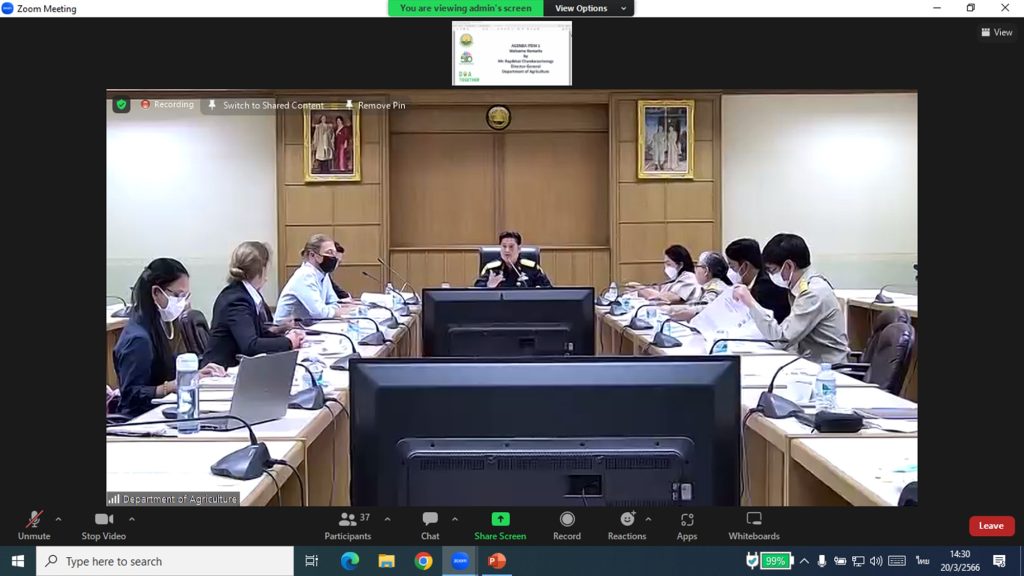
Task: Open Windows Start menu
Action: point(18,561)
